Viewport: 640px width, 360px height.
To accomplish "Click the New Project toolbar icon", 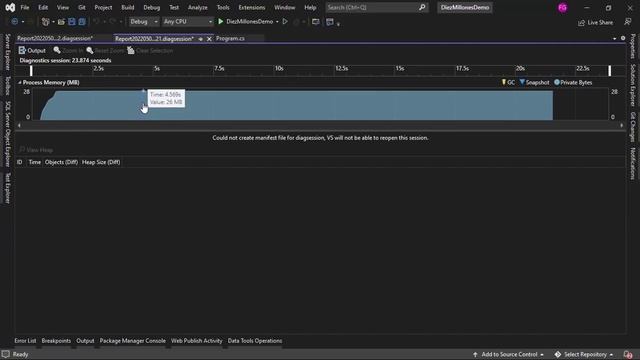I will click(45, 22).
